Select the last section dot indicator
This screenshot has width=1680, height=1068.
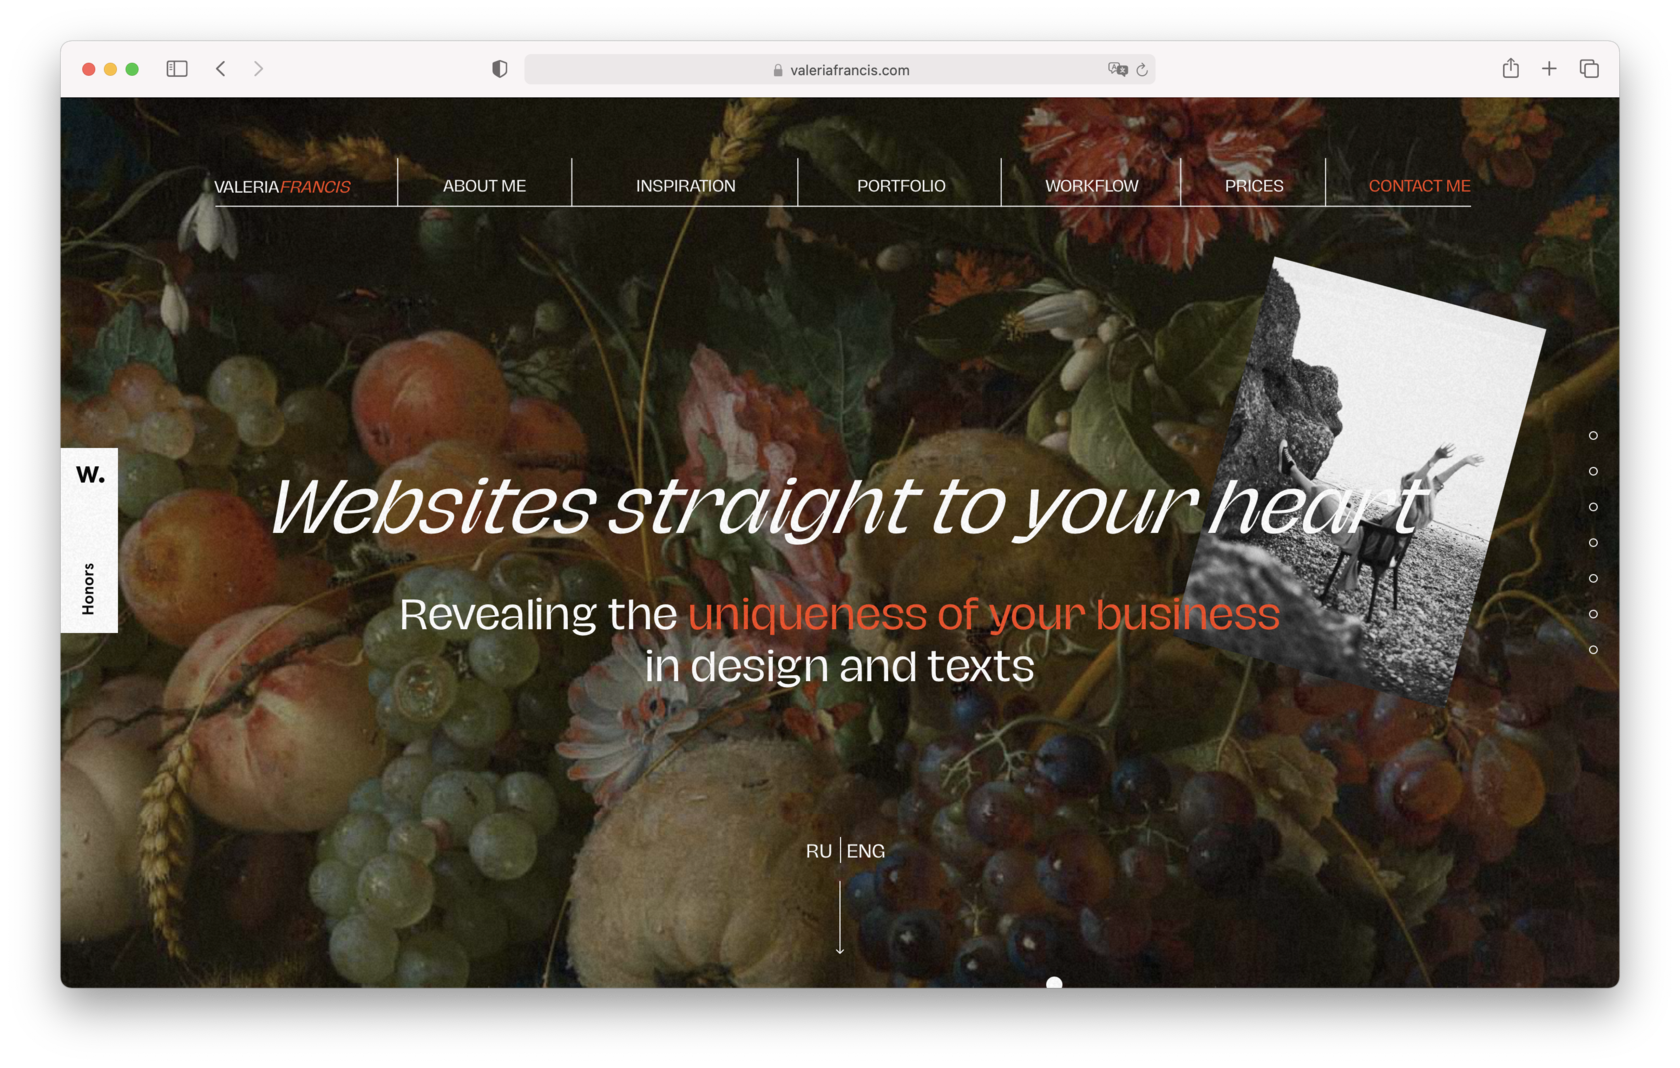click(1593, 650)
